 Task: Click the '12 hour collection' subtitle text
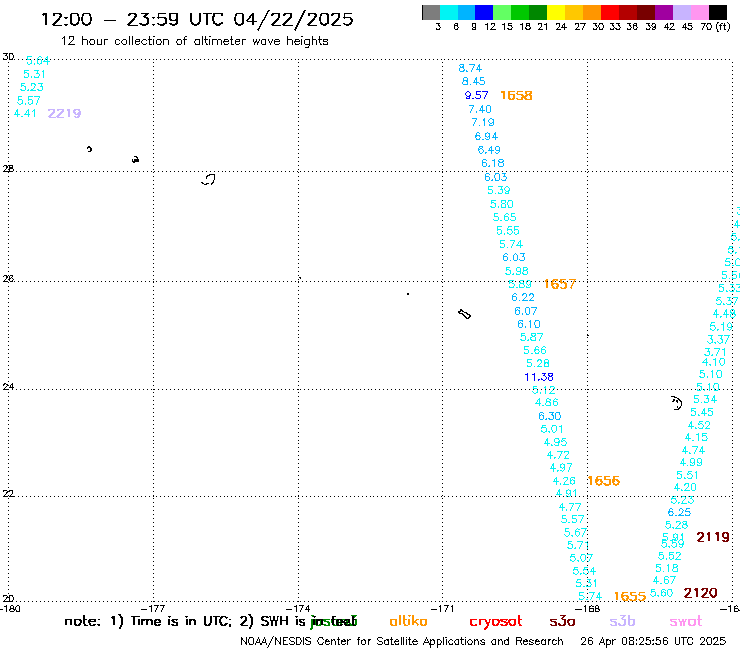coord(194,41)
